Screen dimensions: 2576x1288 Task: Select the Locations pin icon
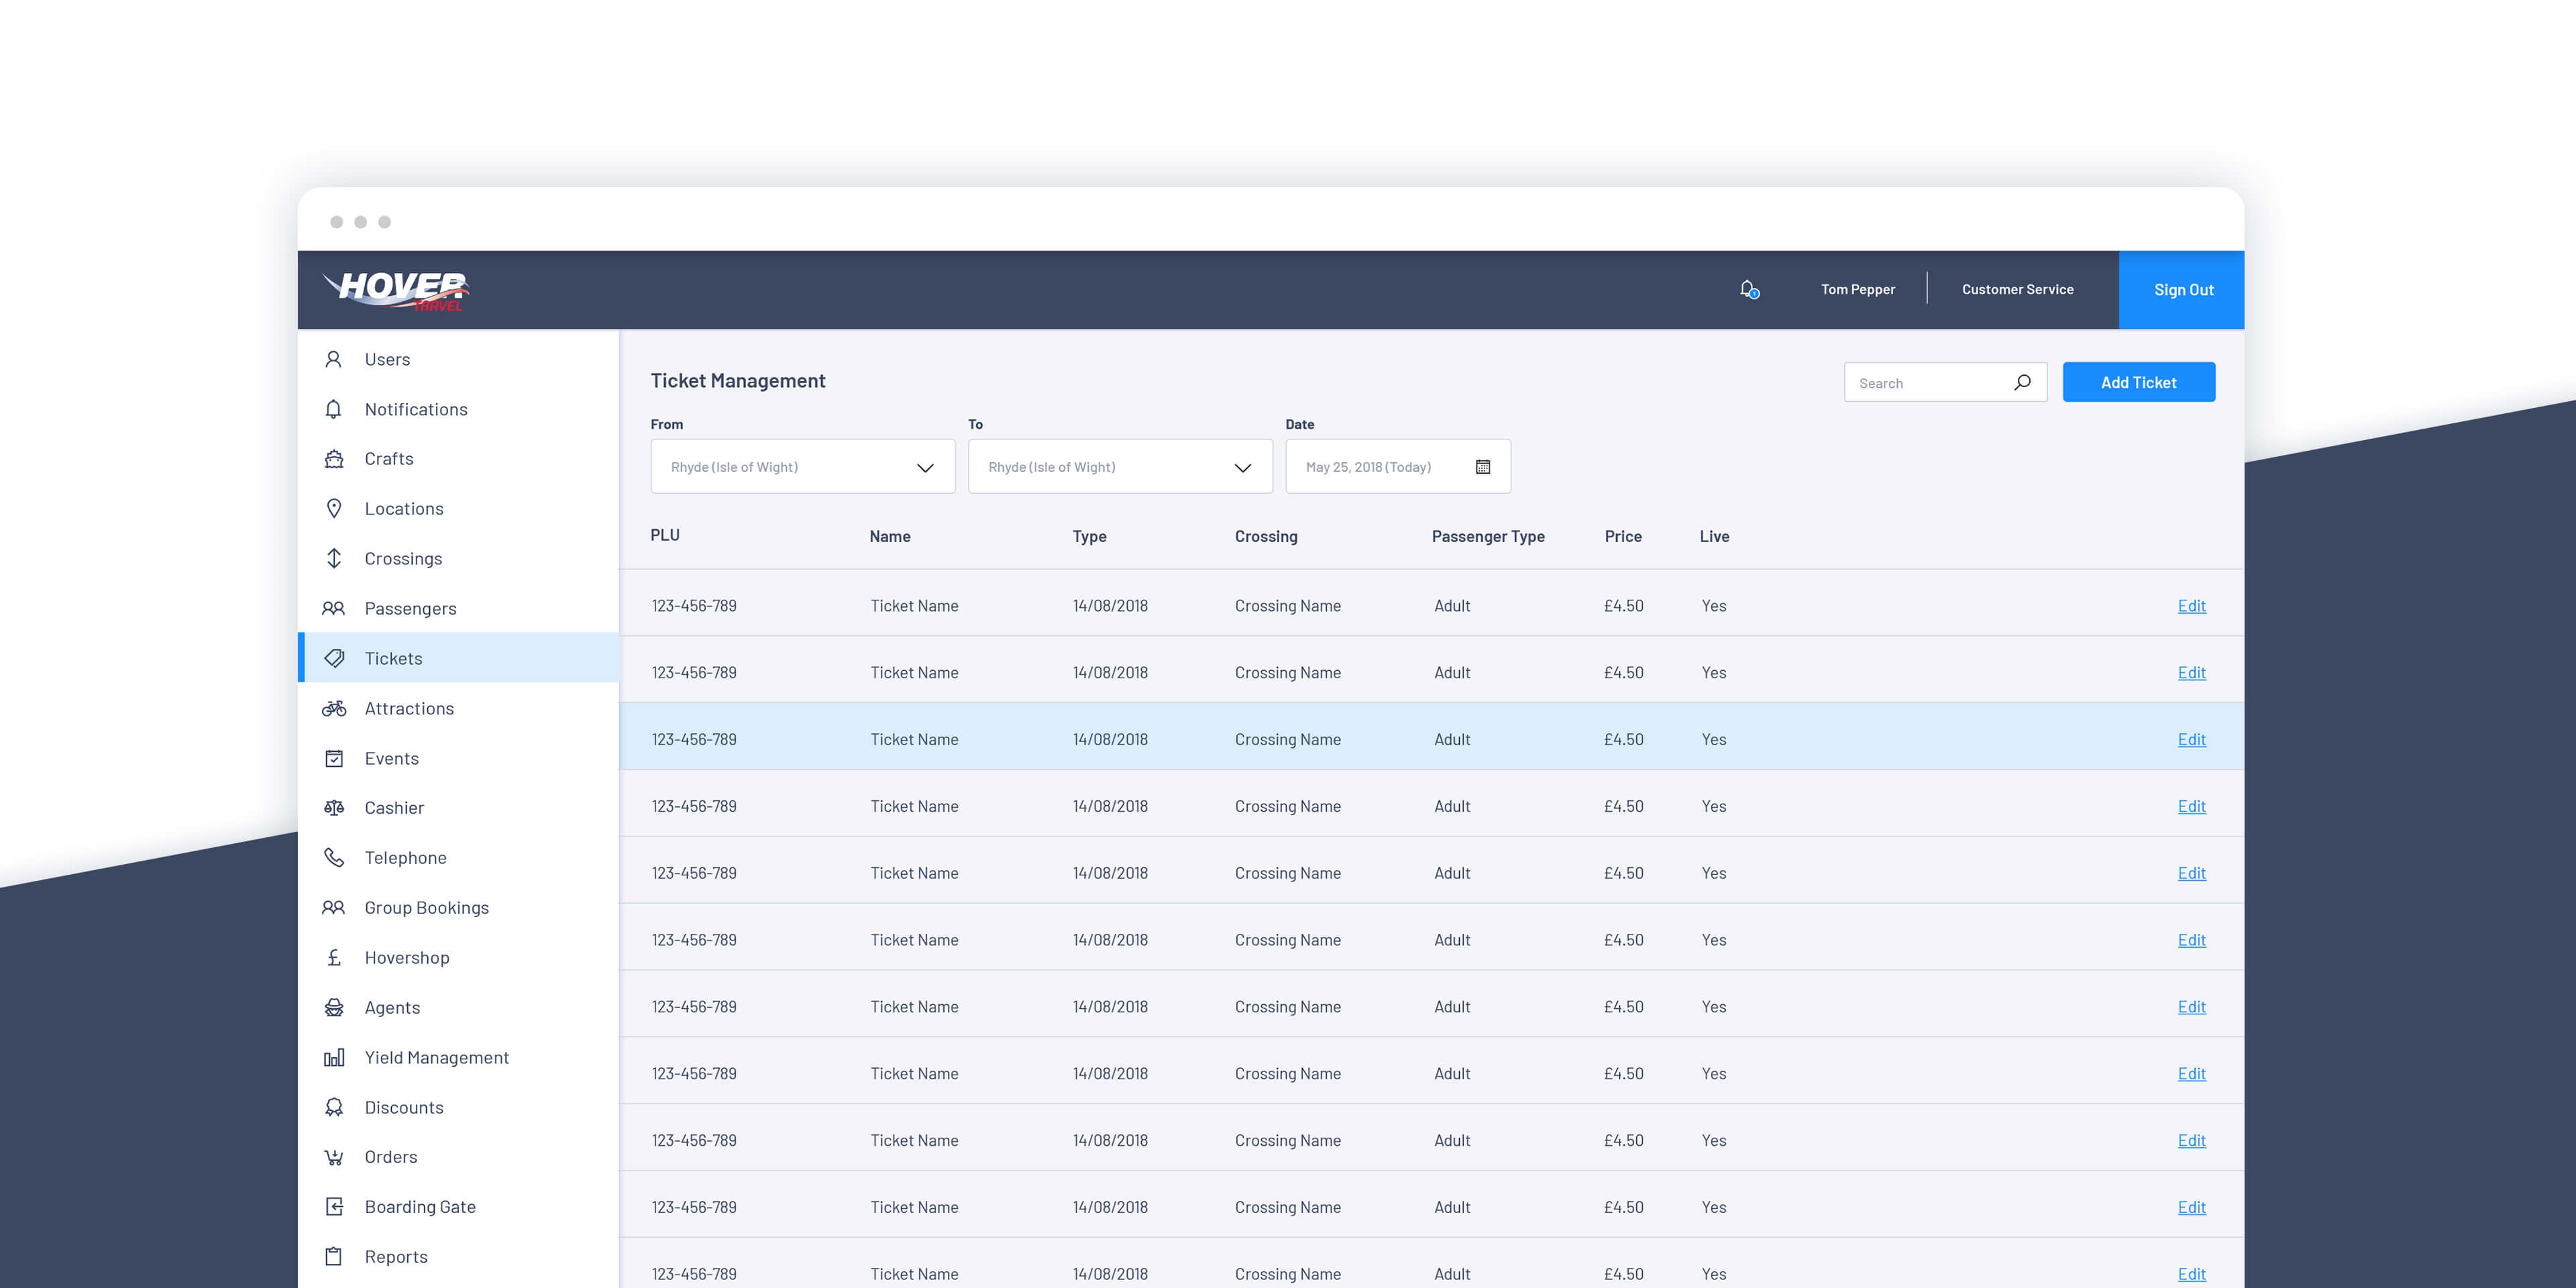334,508
